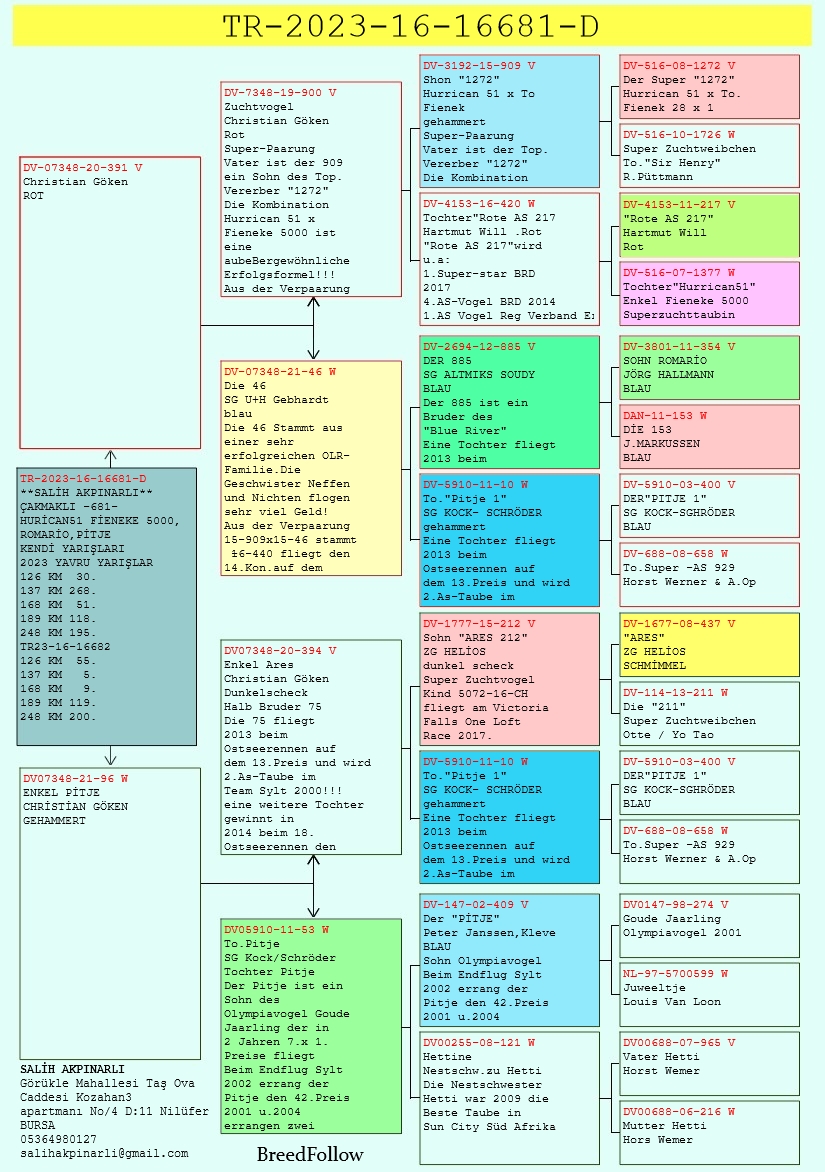Image resolution: width=825 pixels, height=1172 pixels.
Task: Click ring NL-97-5700599 W
Action: (676, 974)
